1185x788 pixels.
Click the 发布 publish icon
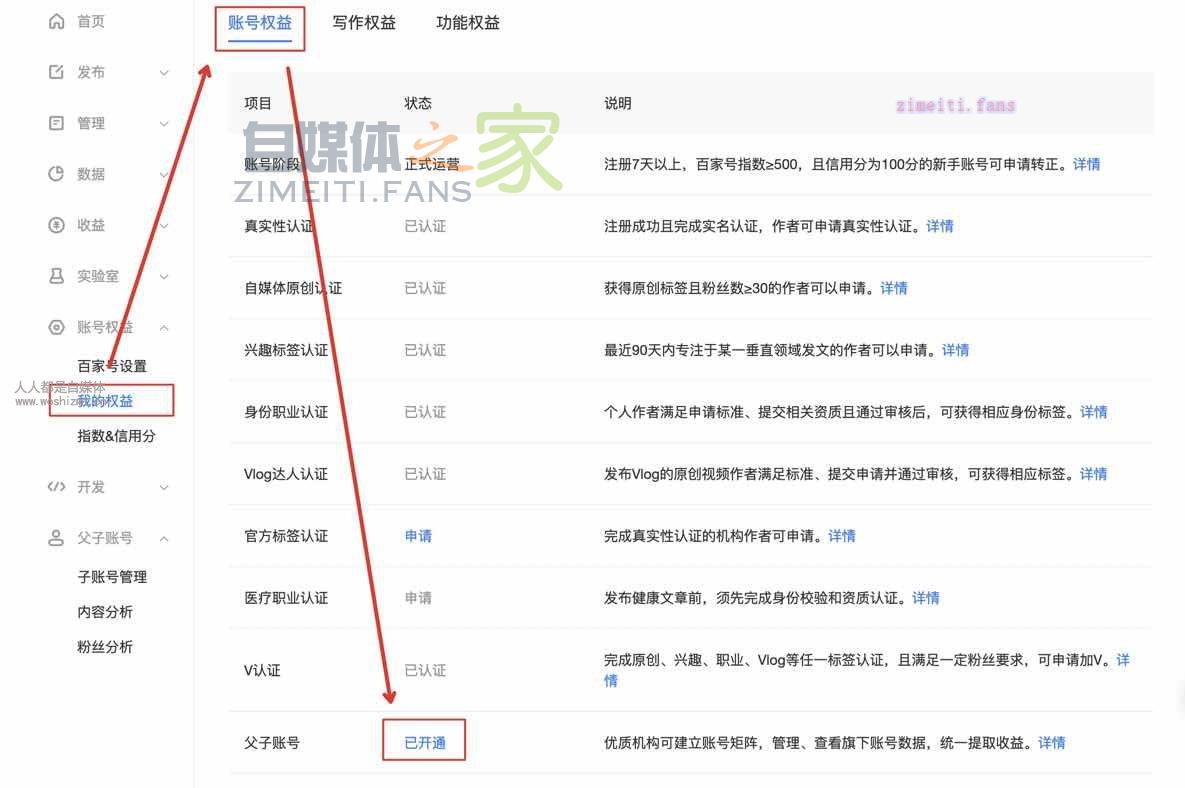click(57, 72)
